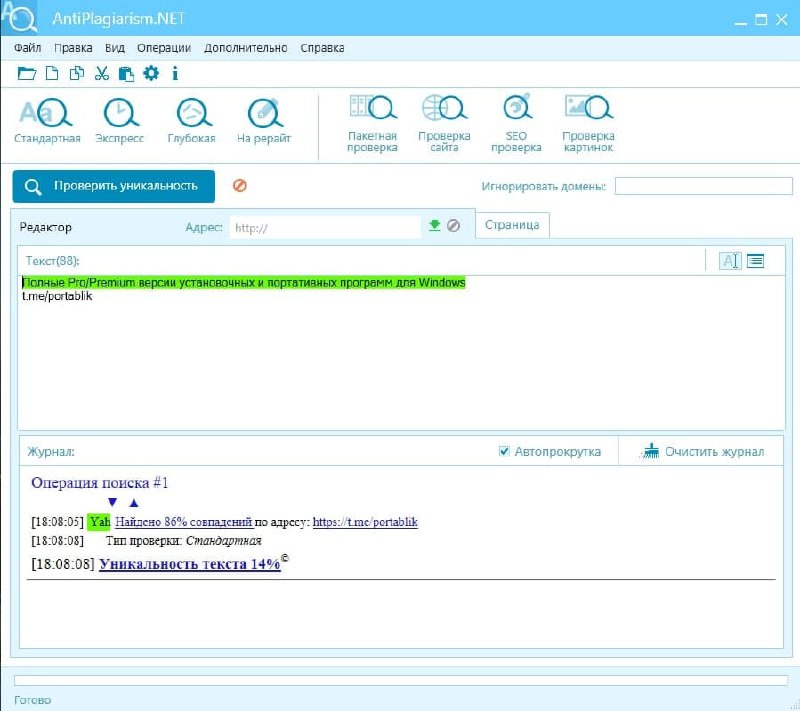Click the Тип проверки: Стандартная log line
Viewport: 800px width, 711px height.
184,541
